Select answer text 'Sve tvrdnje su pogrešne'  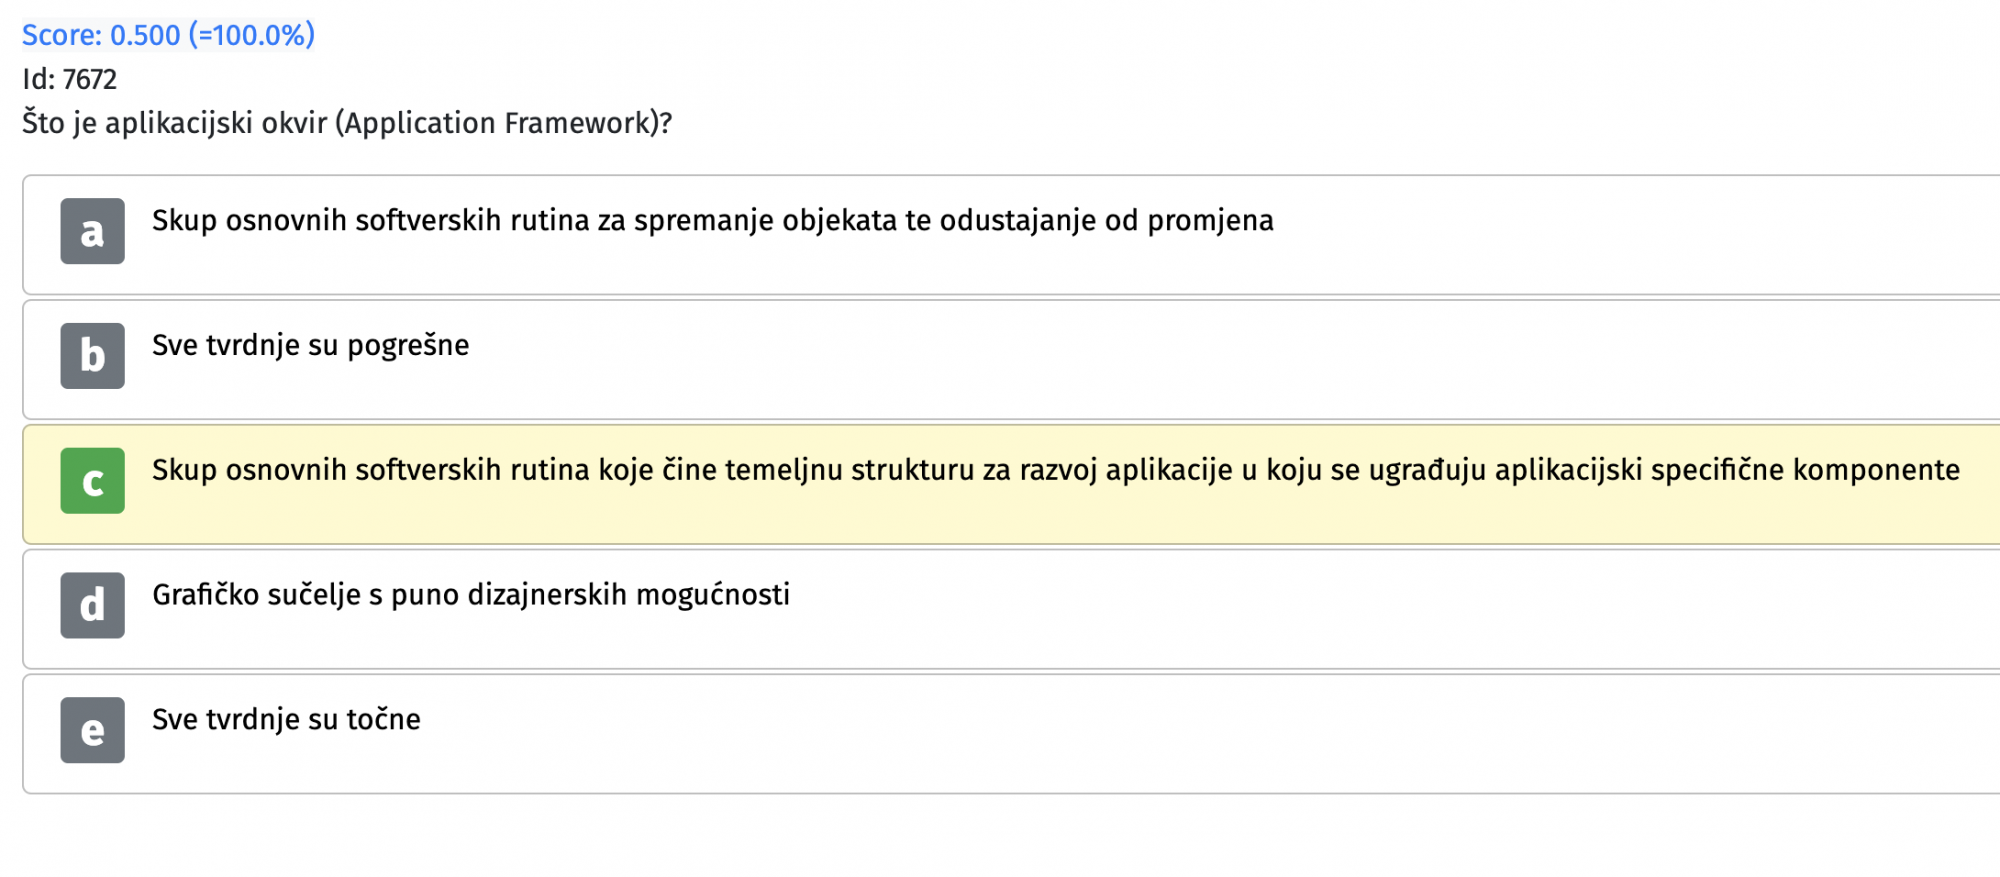click(x=310, y=345)
